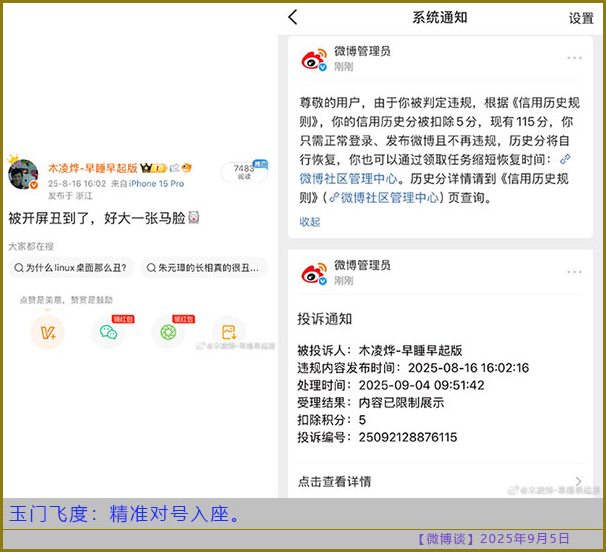
Task: Tap the orange V+ reward icon
Action: click(47, 332)
